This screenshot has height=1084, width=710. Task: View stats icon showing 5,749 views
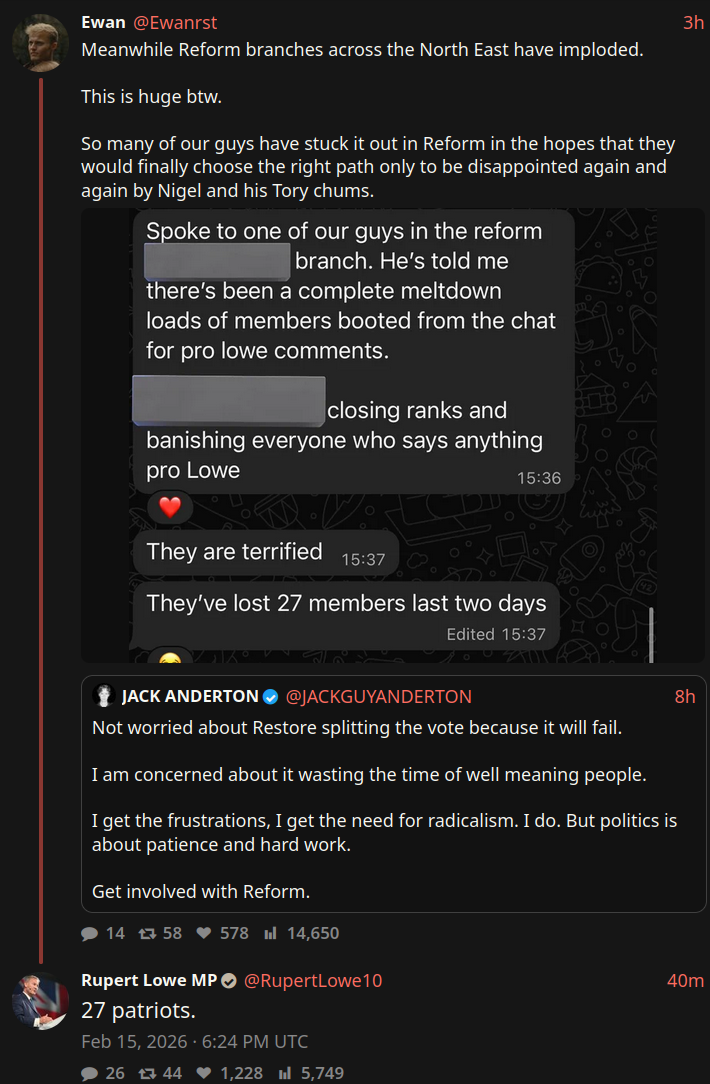point(285,1073)
